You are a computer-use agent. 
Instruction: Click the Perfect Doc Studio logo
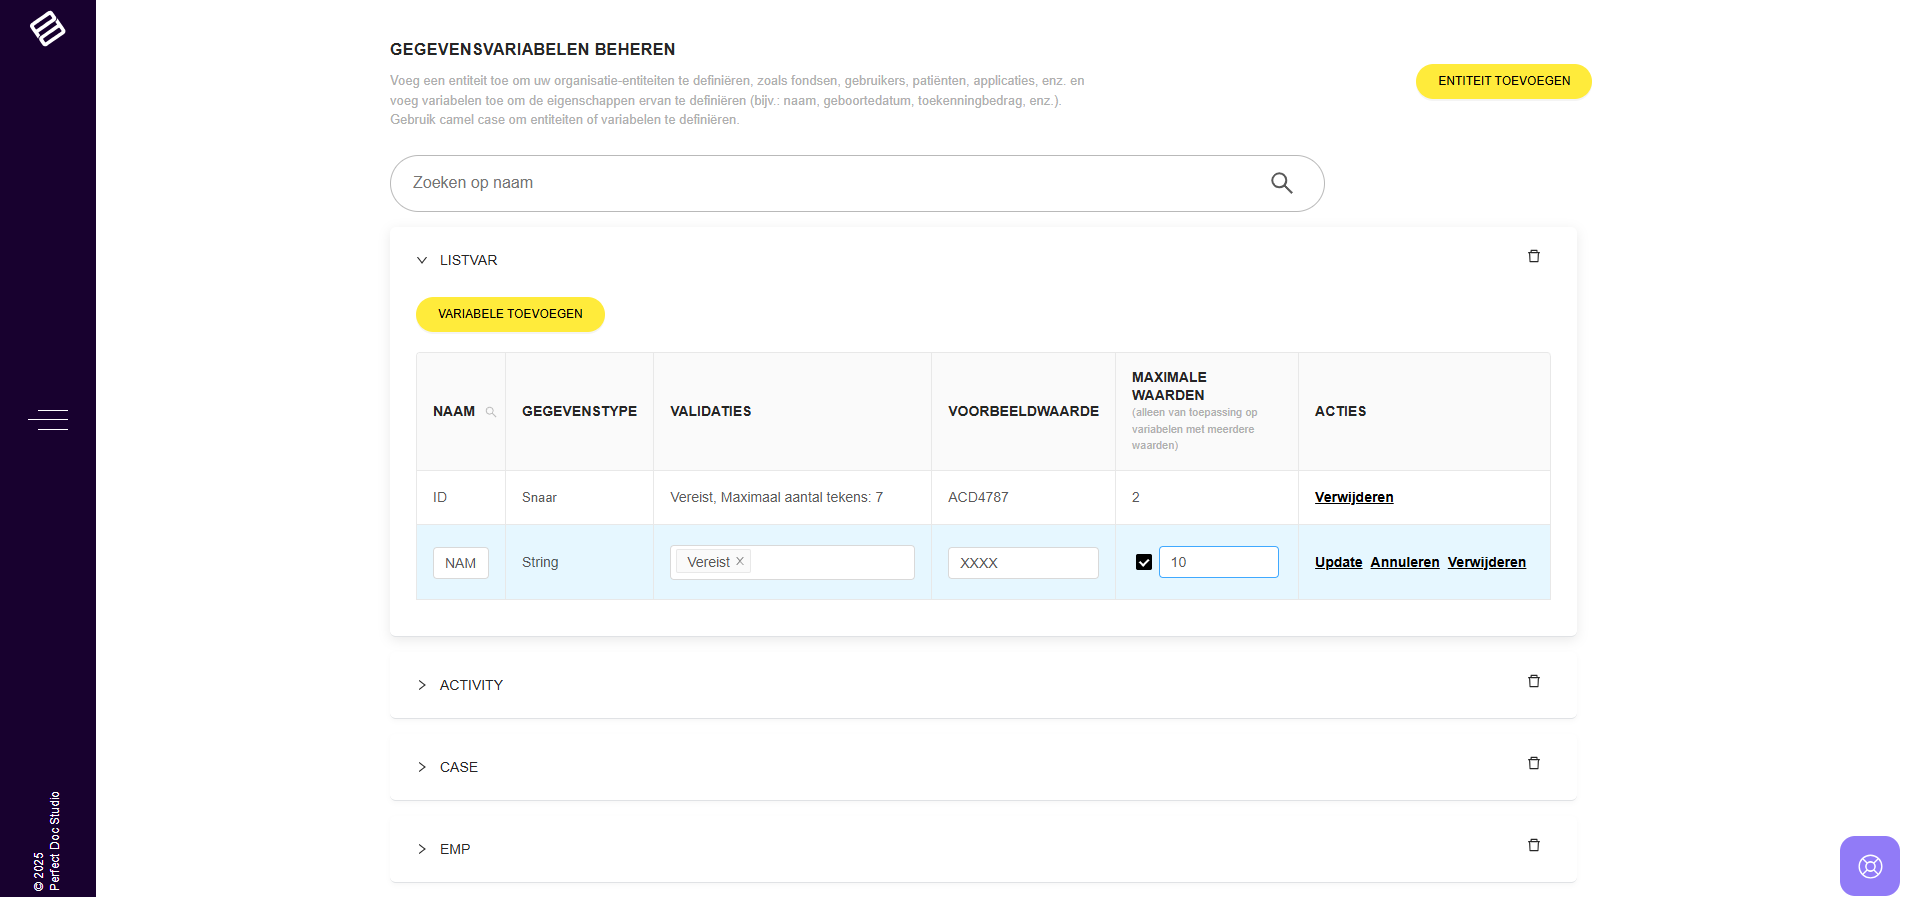[x=47, y=28]
